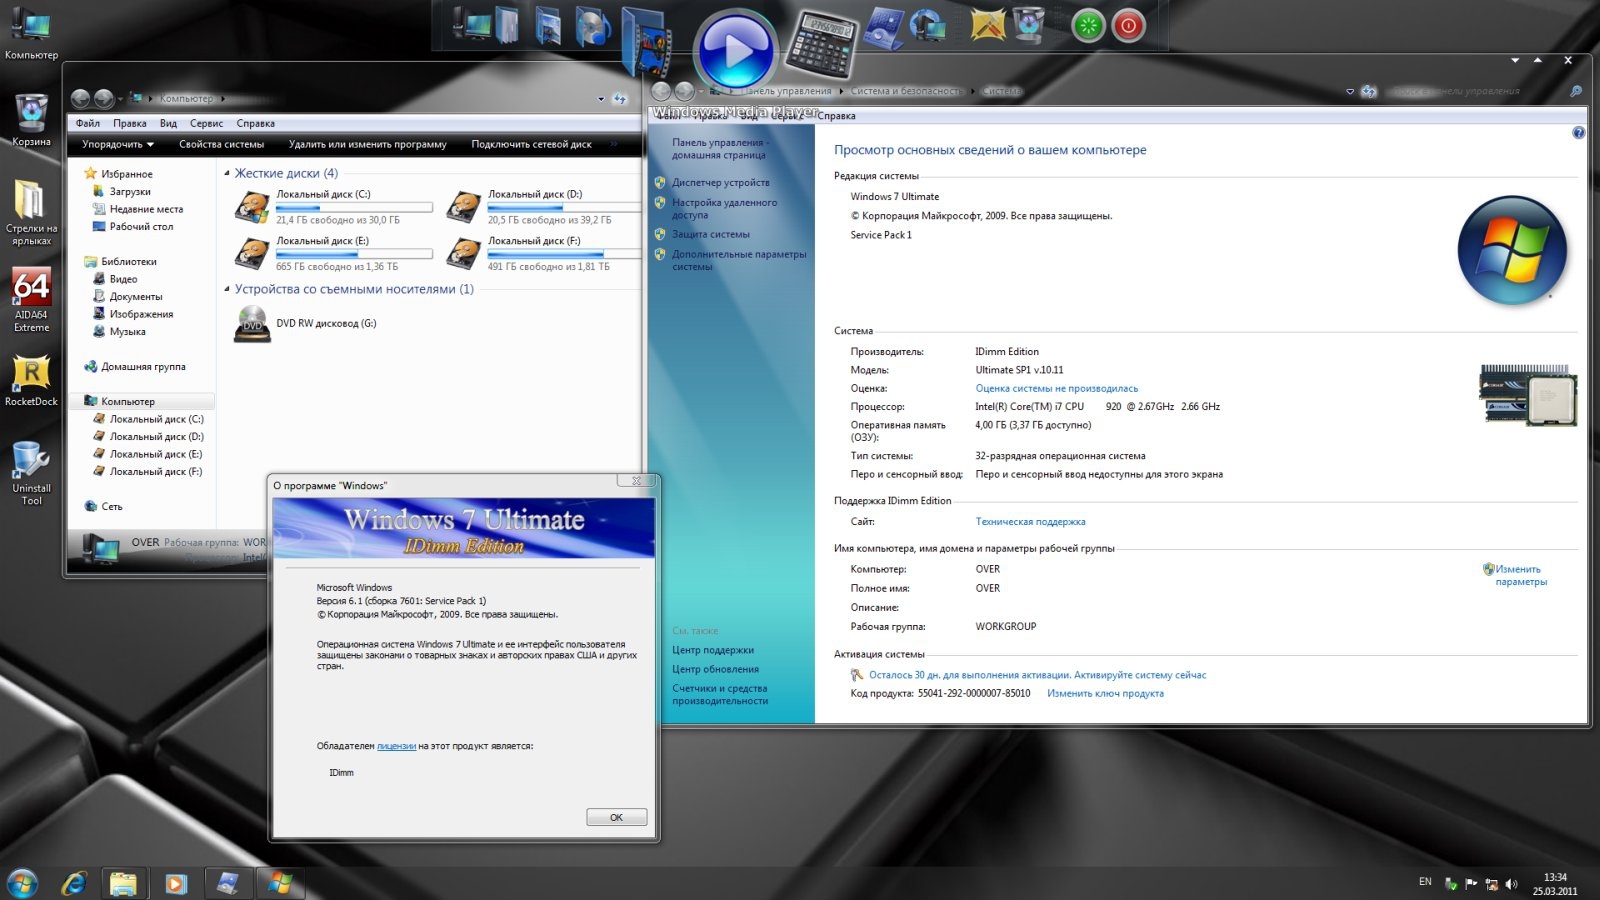Open Центр обновления link

click(x=715, y=670)
